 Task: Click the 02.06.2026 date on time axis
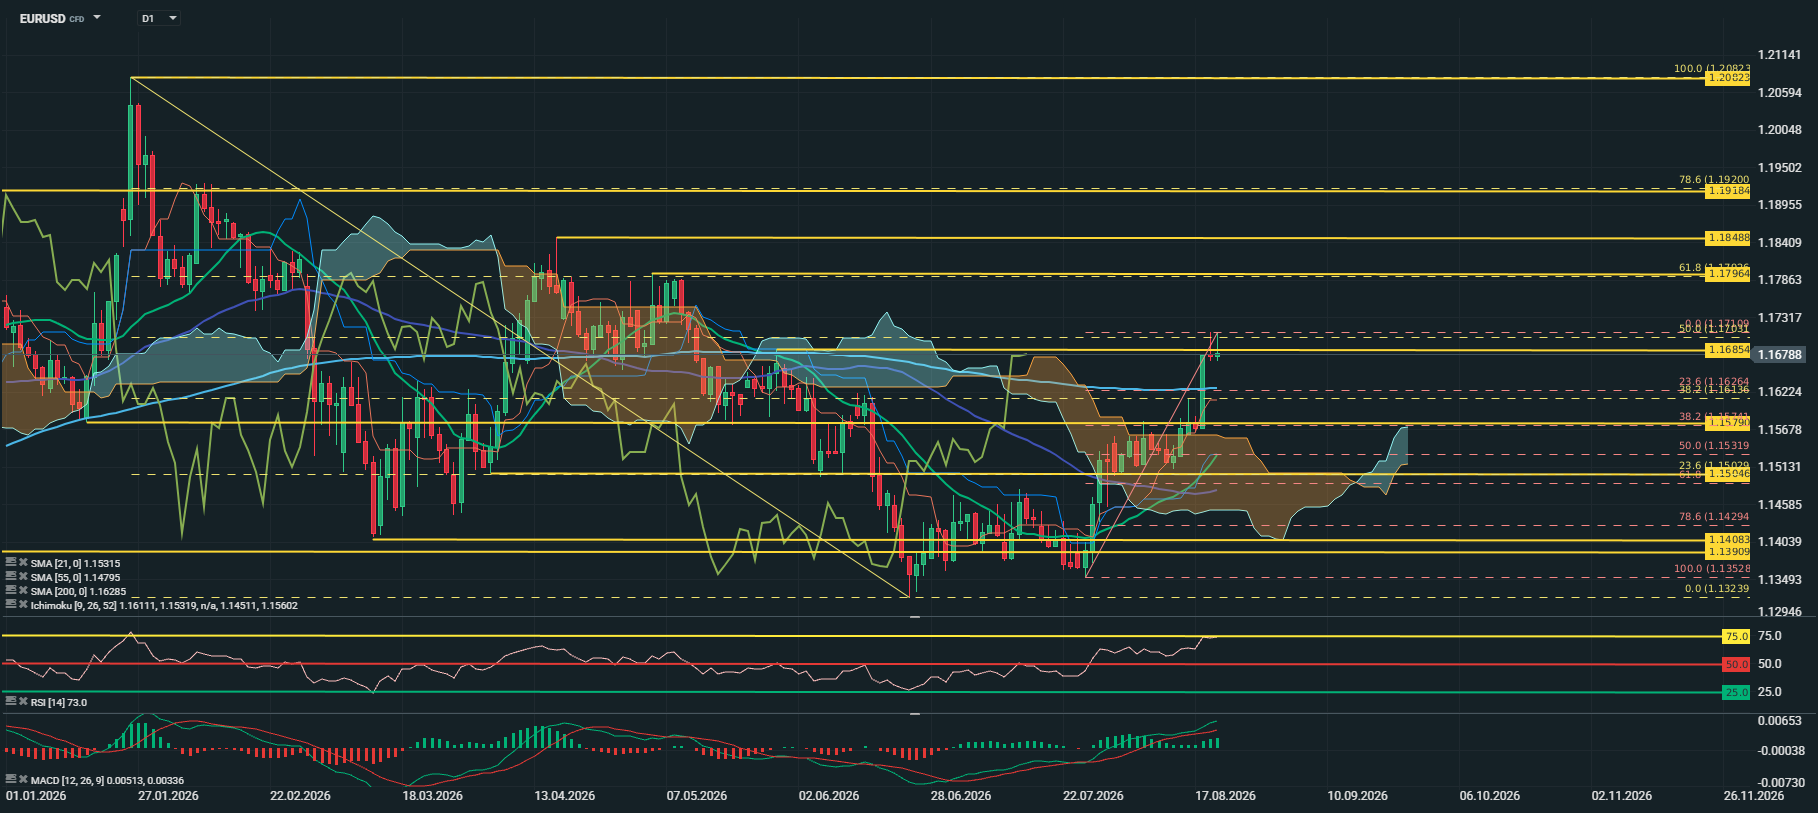tap(828, 796)
